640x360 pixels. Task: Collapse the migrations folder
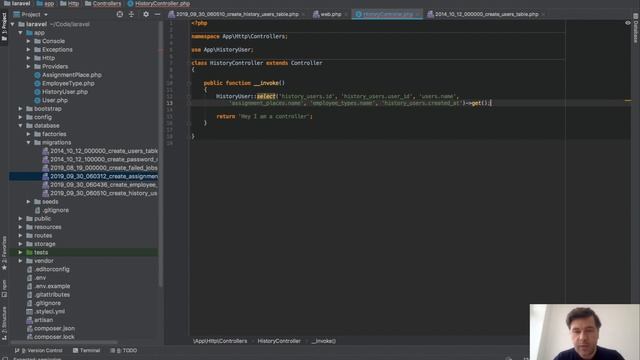click(29, 142)
